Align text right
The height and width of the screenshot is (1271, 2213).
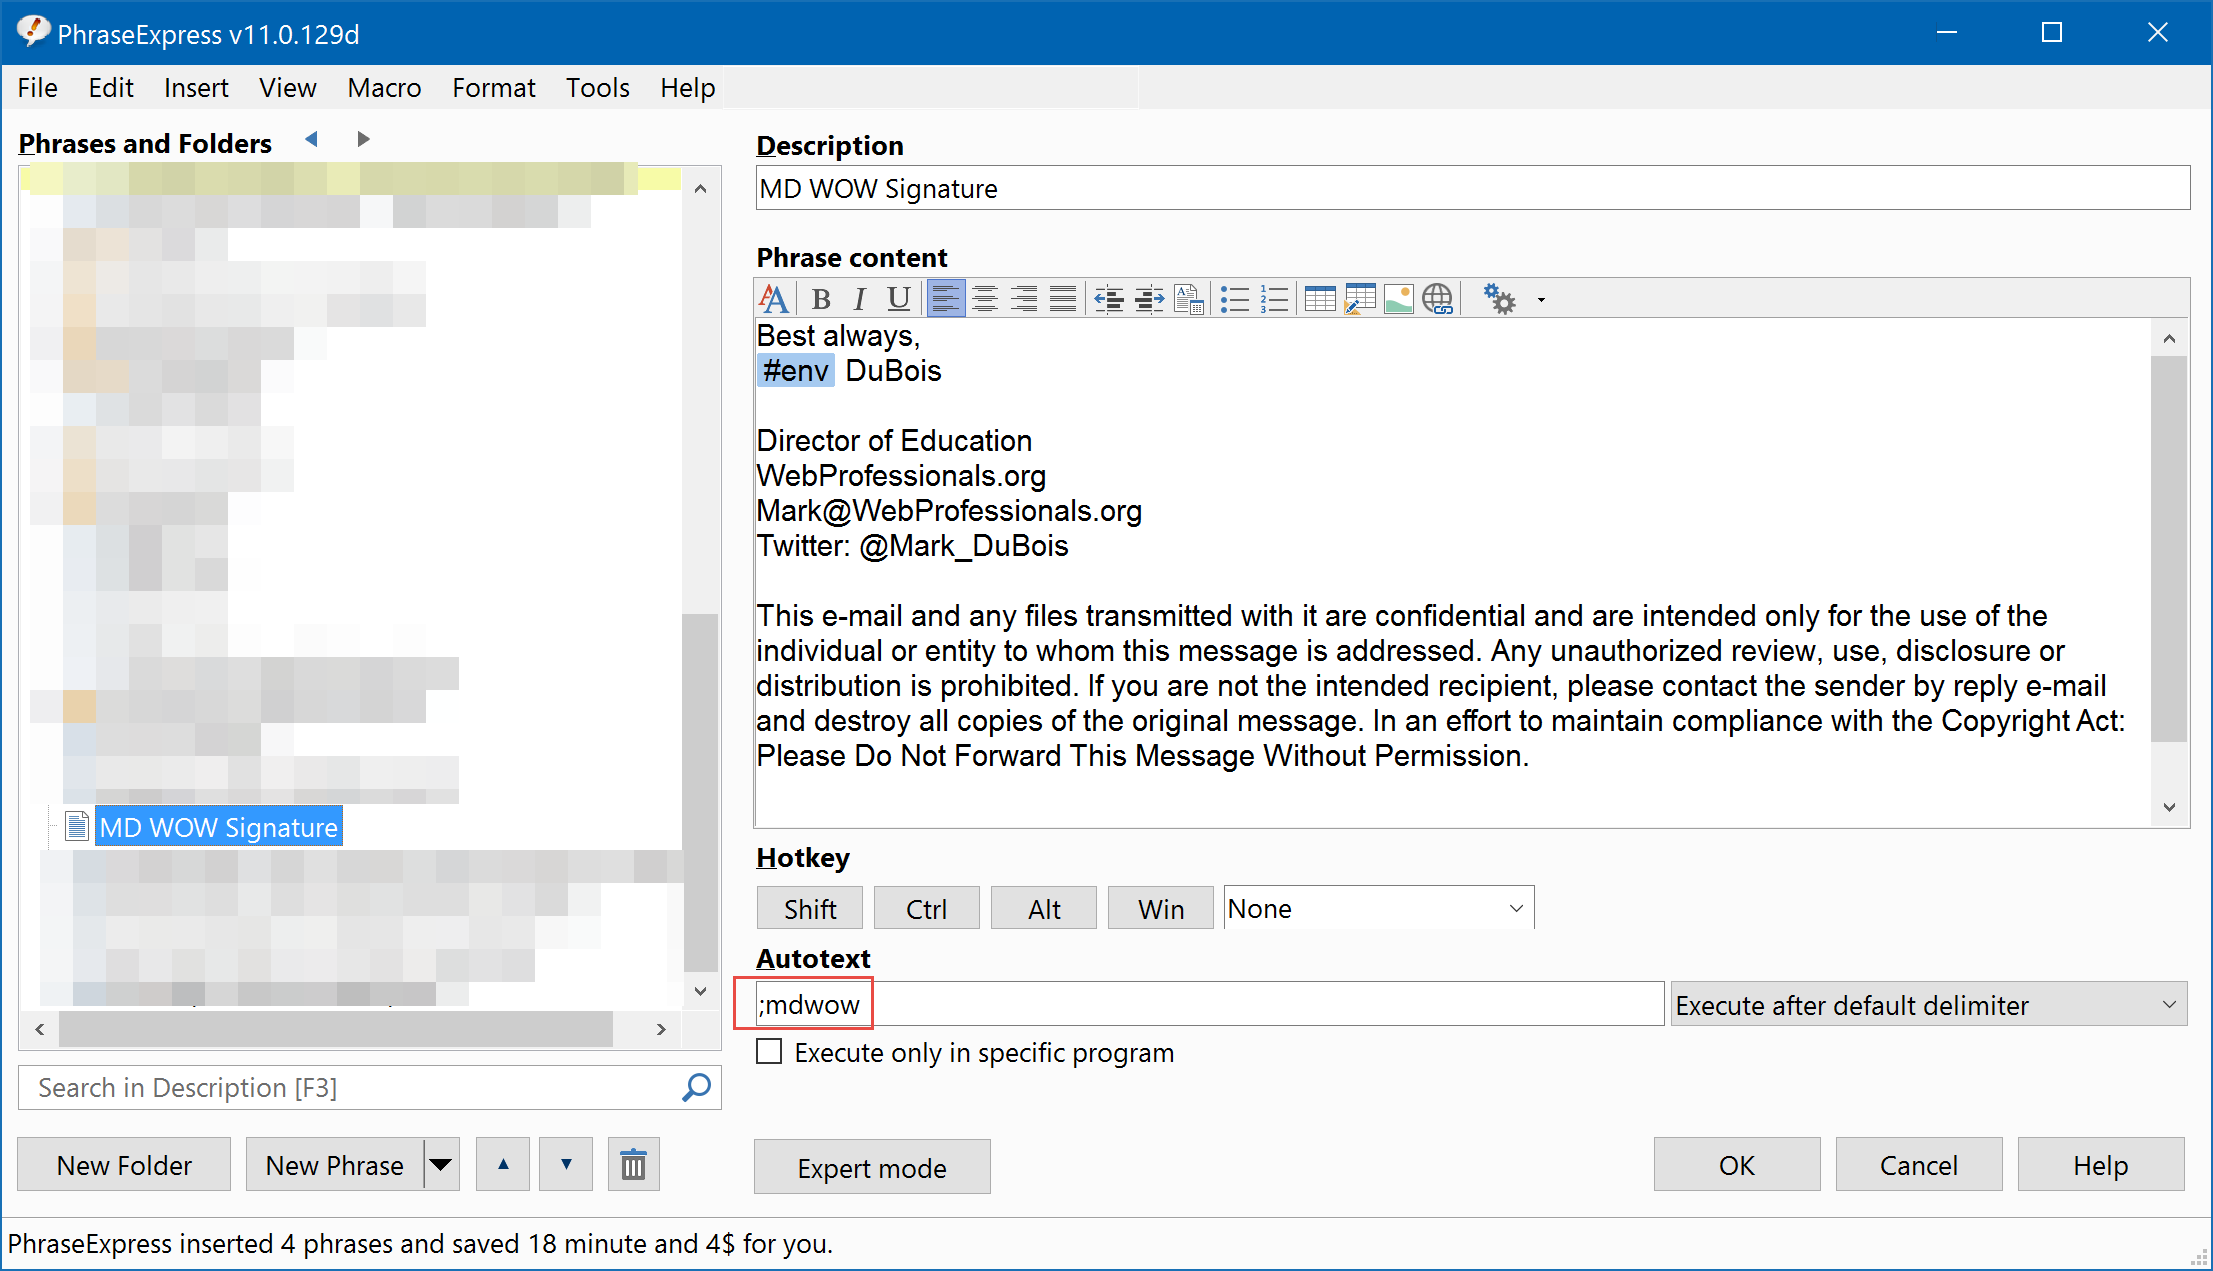[1024, 299]
